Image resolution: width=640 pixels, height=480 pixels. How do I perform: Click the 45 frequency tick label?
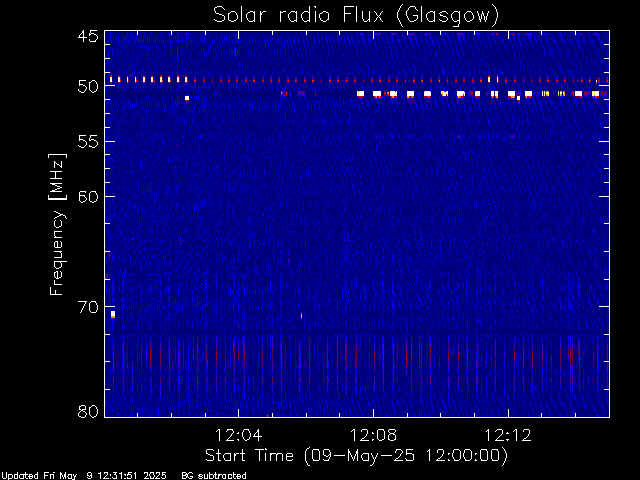pyautogui.click(x=88, y=36)
